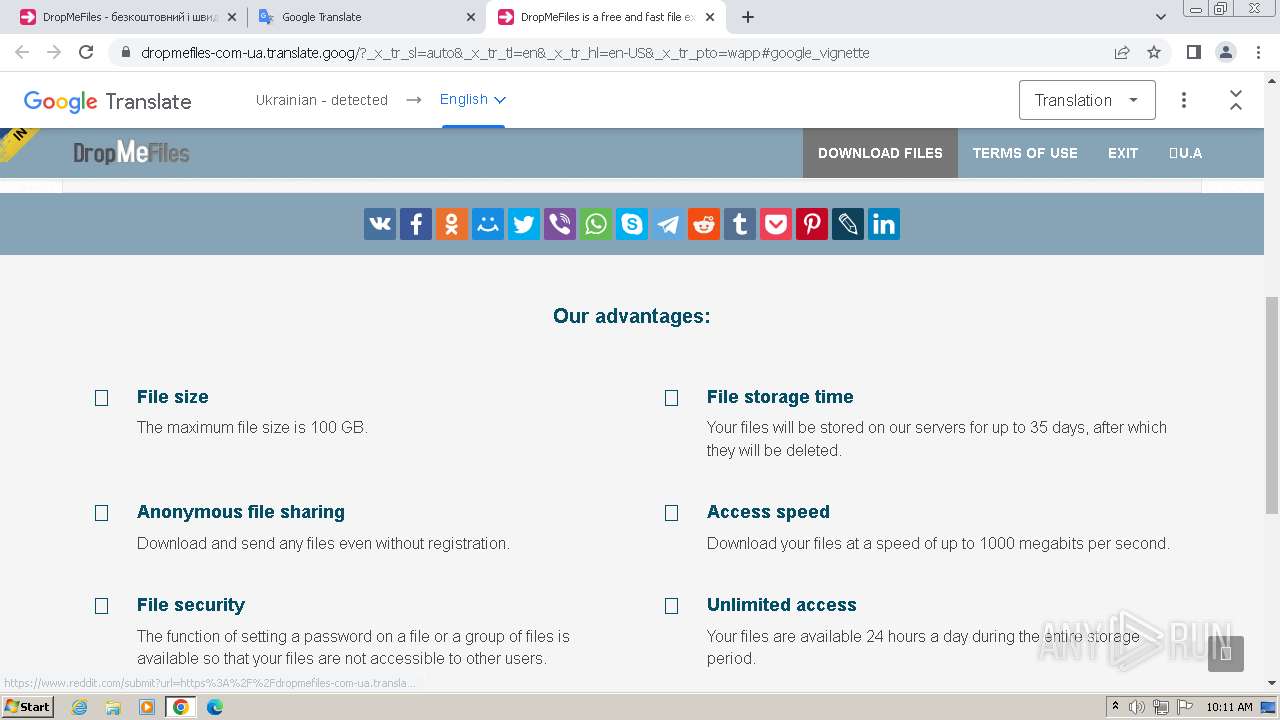This screenshot has height=720, width=1280.
Task: Share page on Pinterest
Action: (812, 224)
